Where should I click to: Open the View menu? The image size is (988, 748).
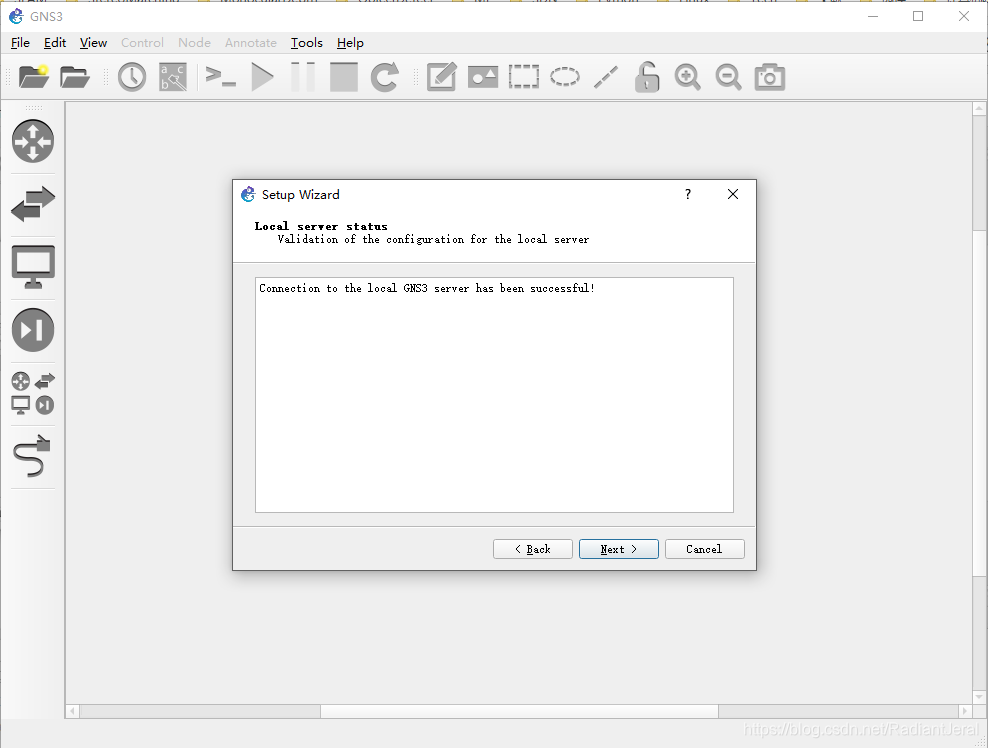point(93,43)
